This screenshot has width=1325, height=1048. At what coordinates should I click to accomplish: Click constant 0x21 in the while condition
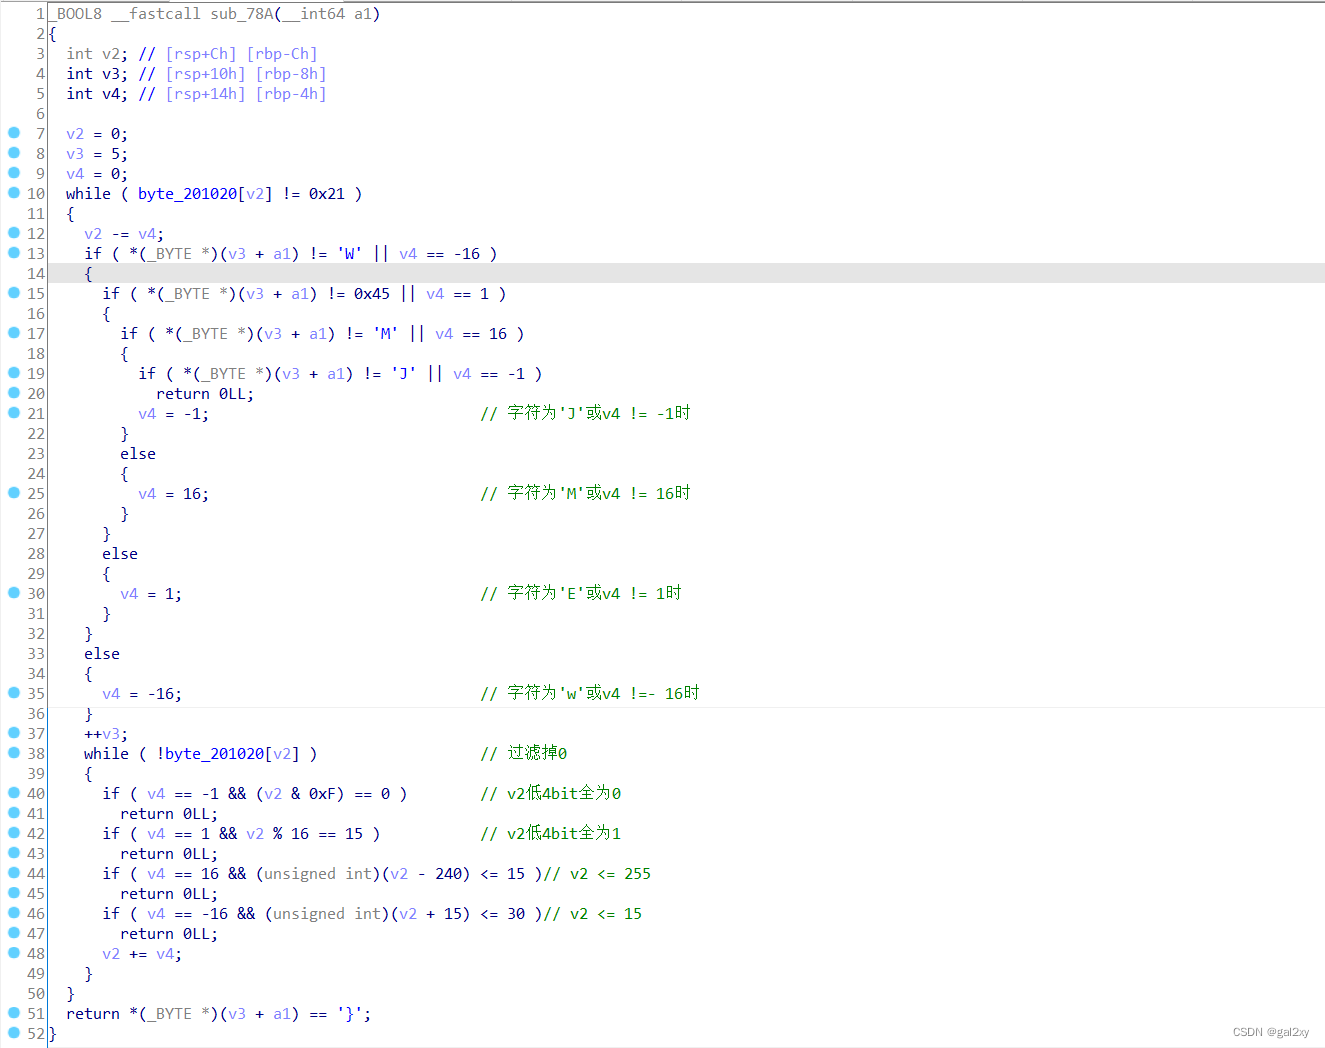click(326, 194)
